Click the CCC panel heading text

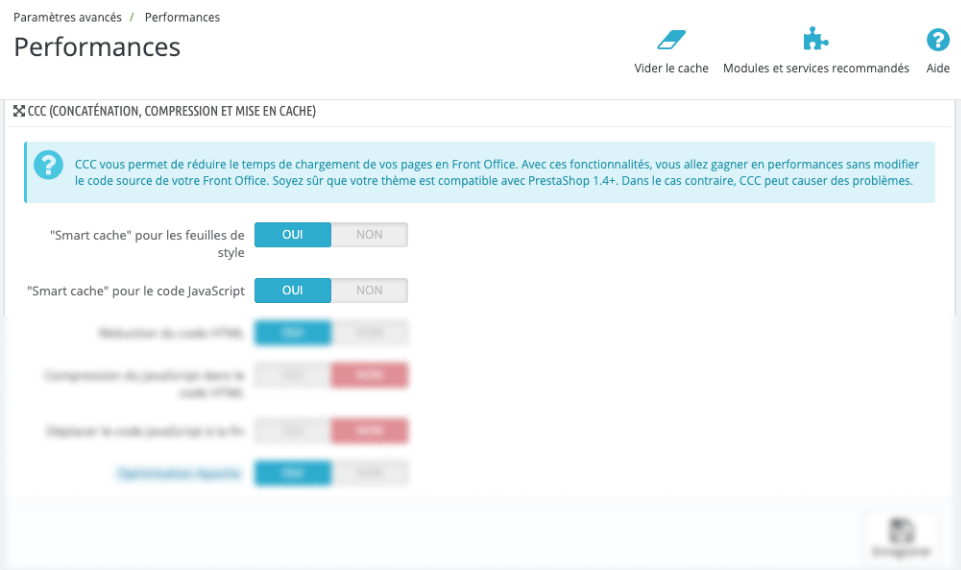172,112
